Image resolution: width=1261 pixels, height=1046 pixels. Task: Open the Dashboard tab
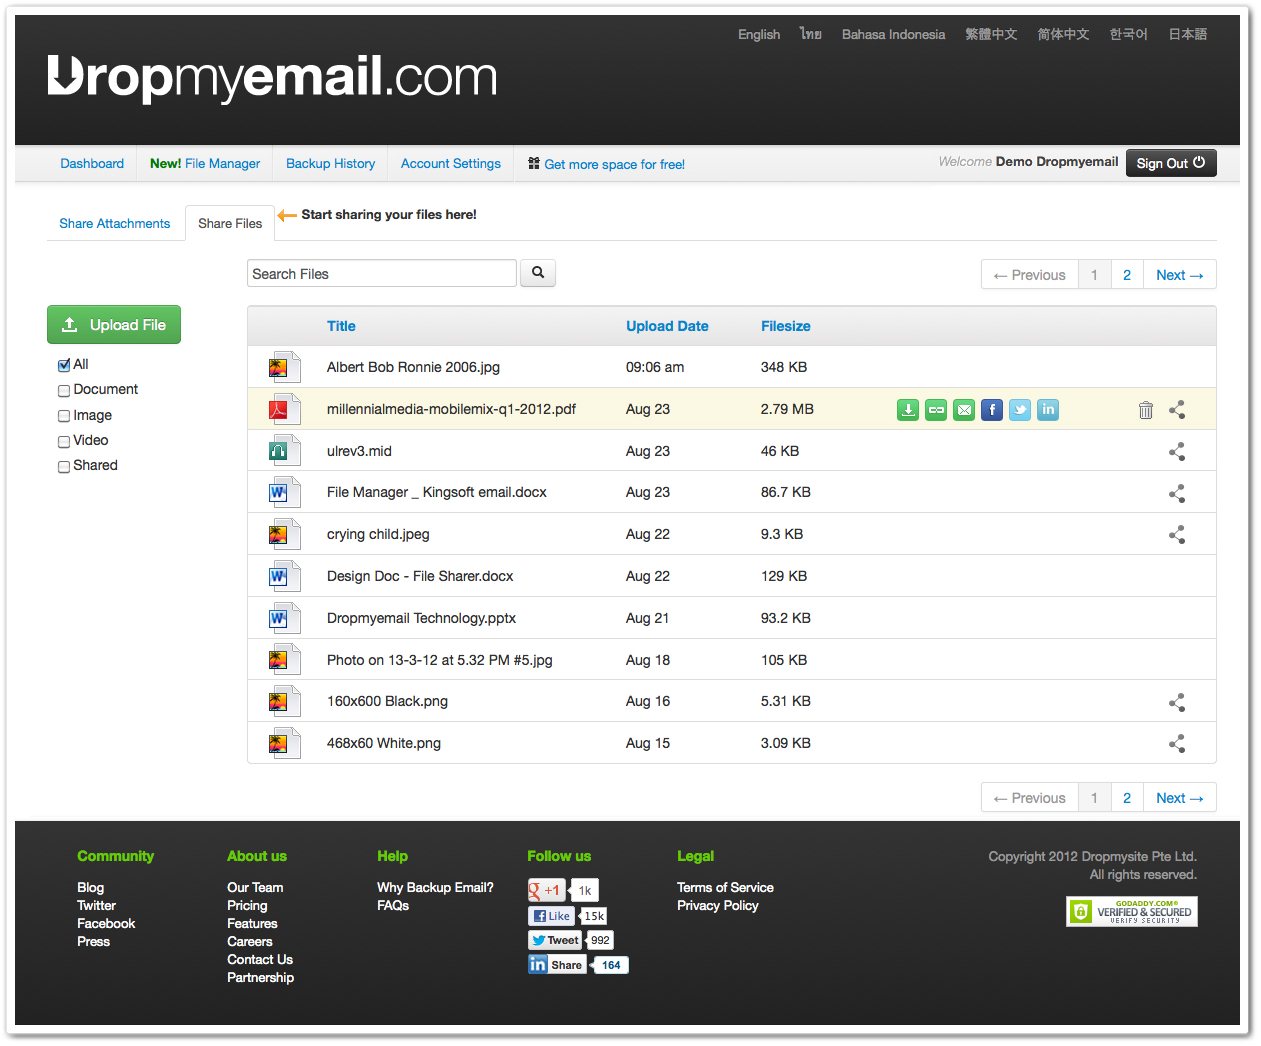click(x=92, y=164)
